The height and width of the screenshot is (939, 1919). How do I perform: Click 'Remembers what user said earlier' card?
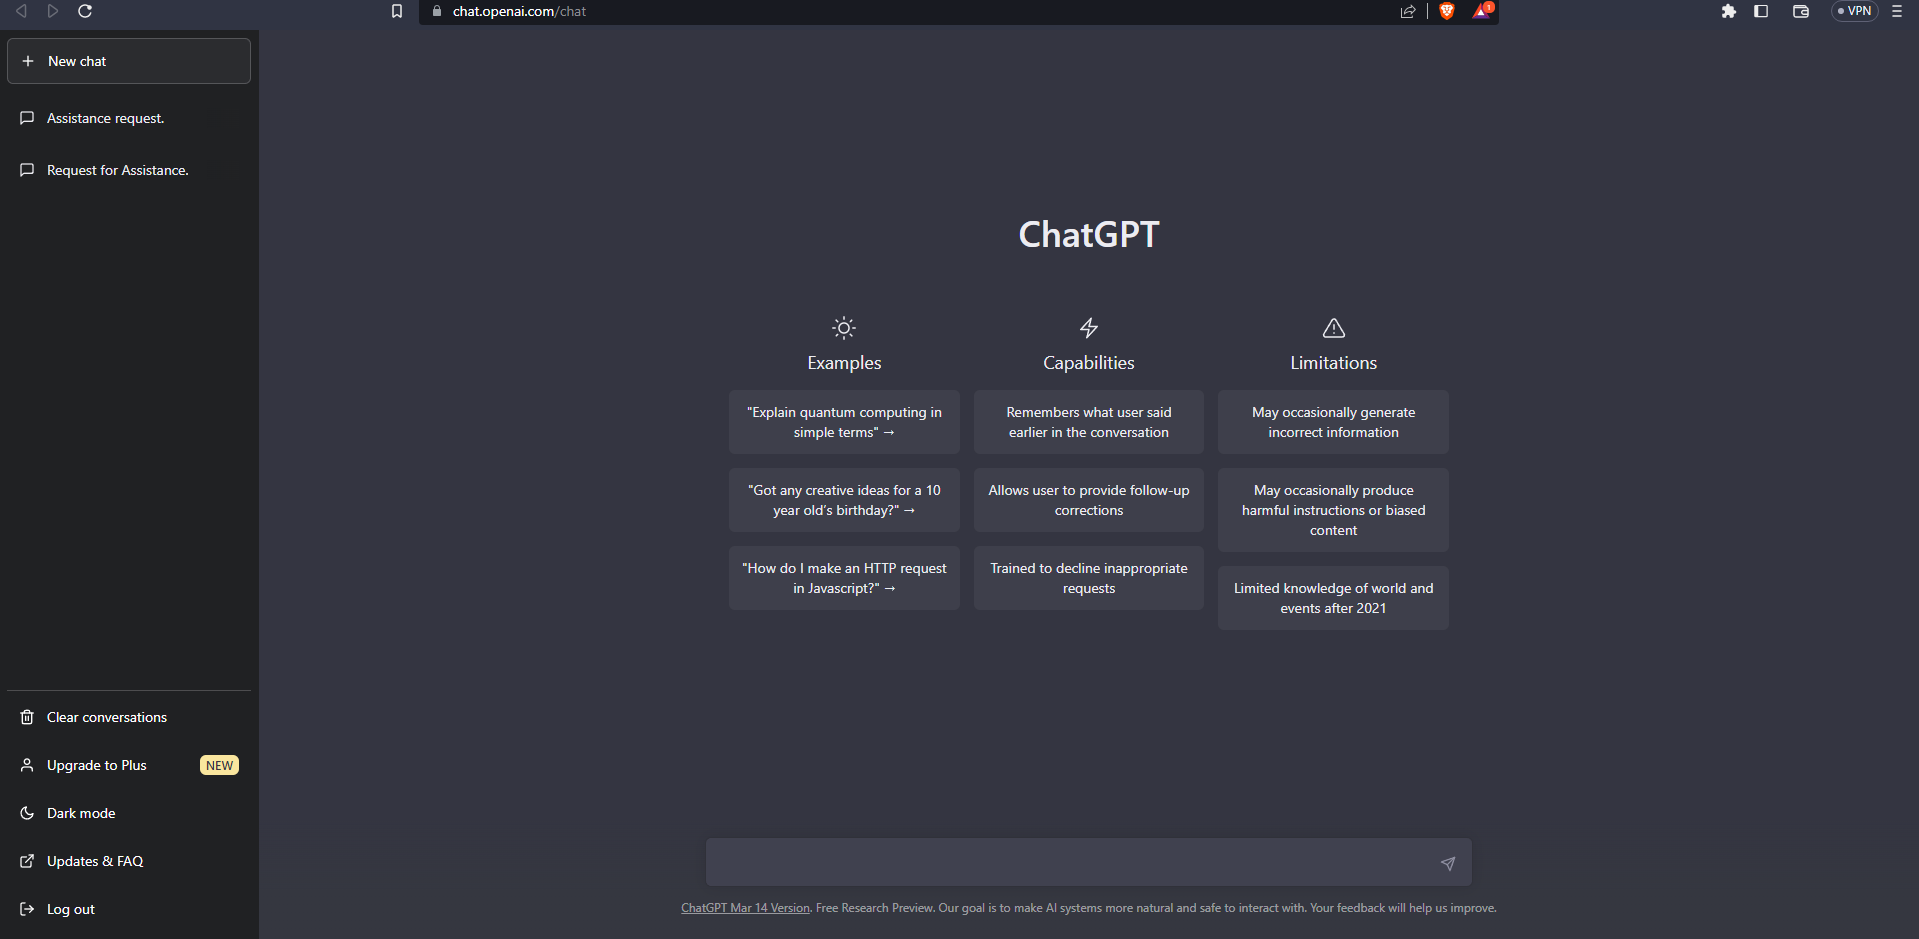pos(1089,422)
